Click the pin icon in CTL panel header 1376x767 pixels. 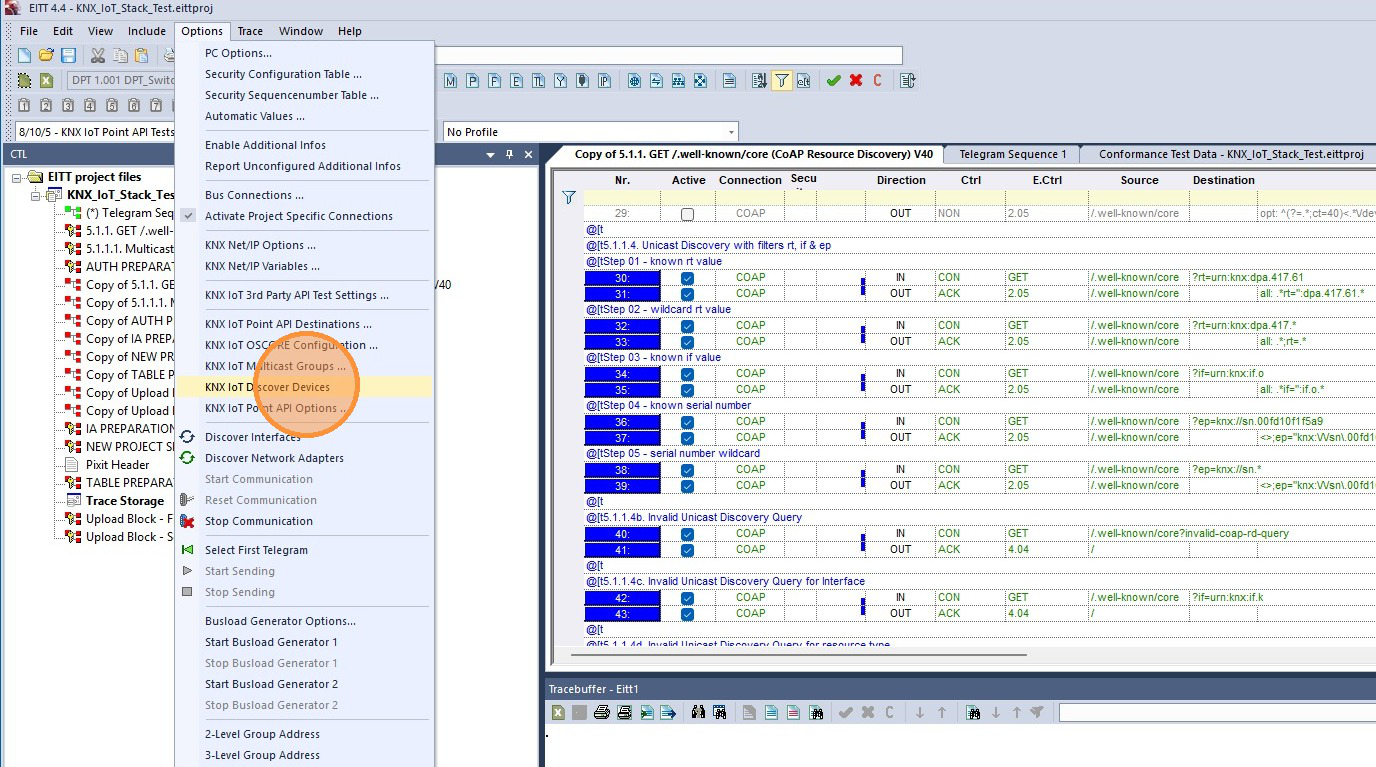509,154
